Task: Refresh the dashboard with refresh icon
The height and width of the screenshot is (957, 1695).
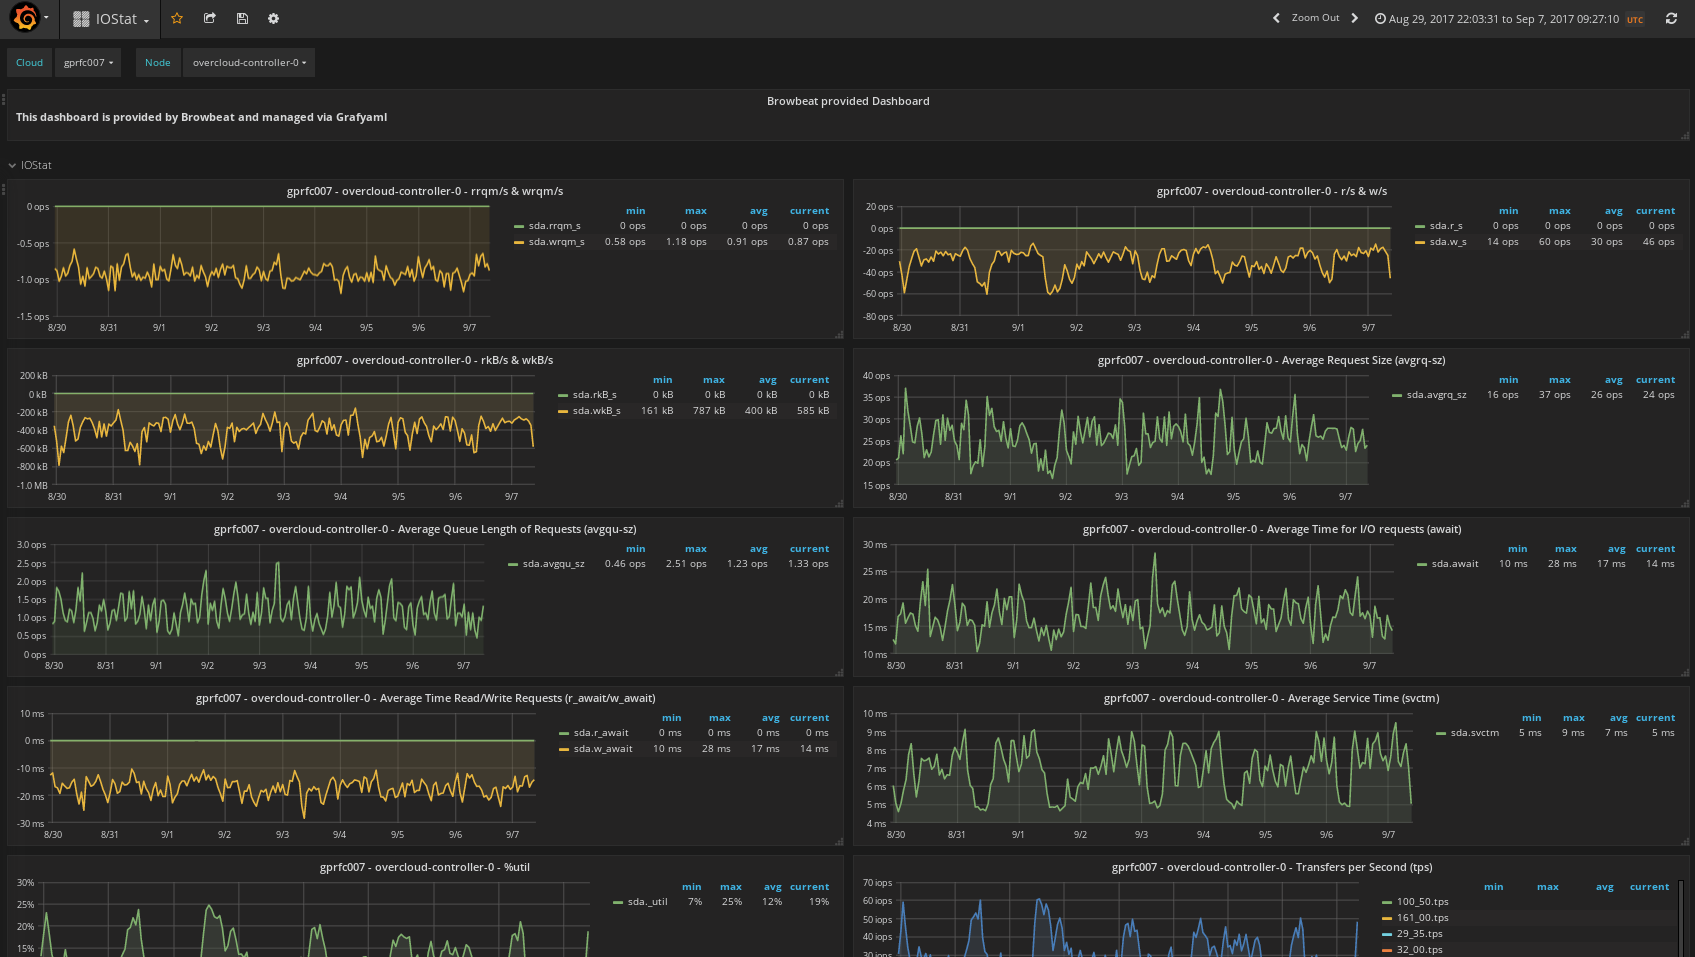Action: [1671, 18]
